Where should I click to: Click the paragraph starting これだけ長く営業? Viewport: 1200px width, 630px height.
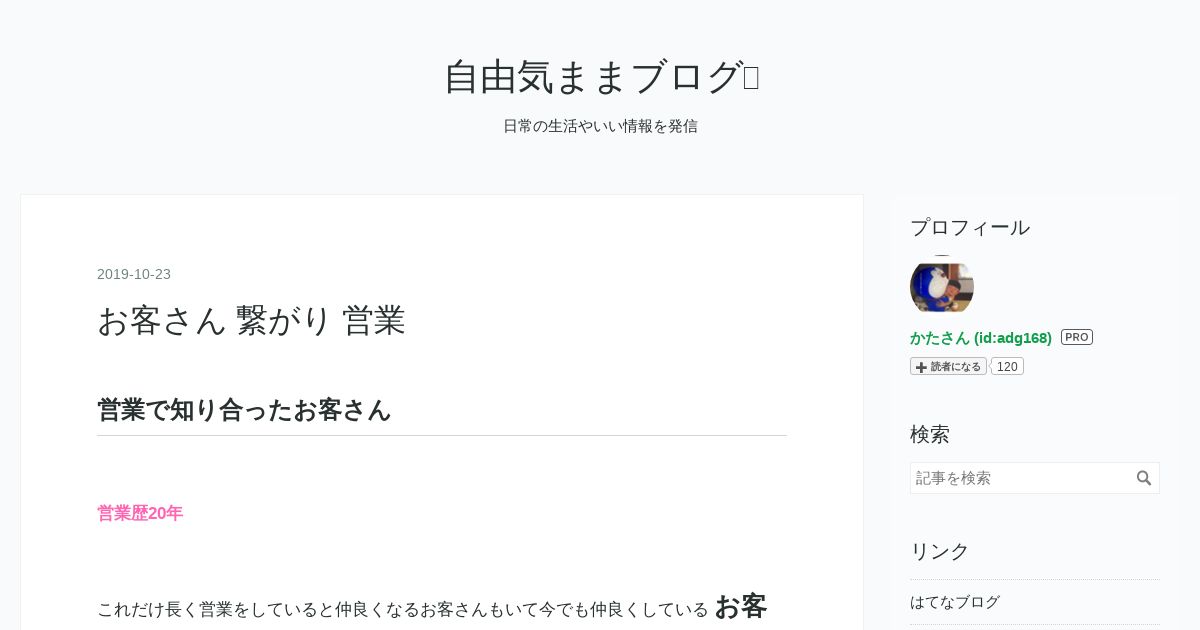[x=432, y=607]
